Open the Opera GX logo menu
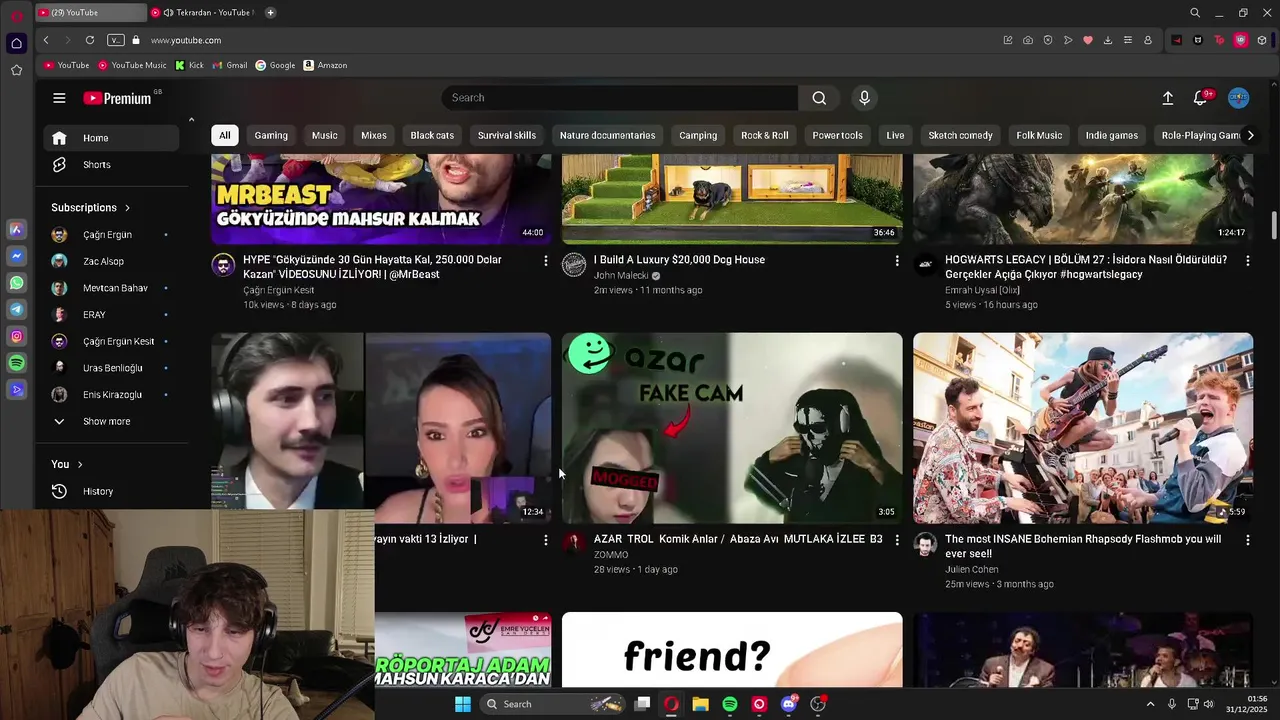Image resolution: width=1280 pixels, height=720 pixels. [x=16, y=15]
